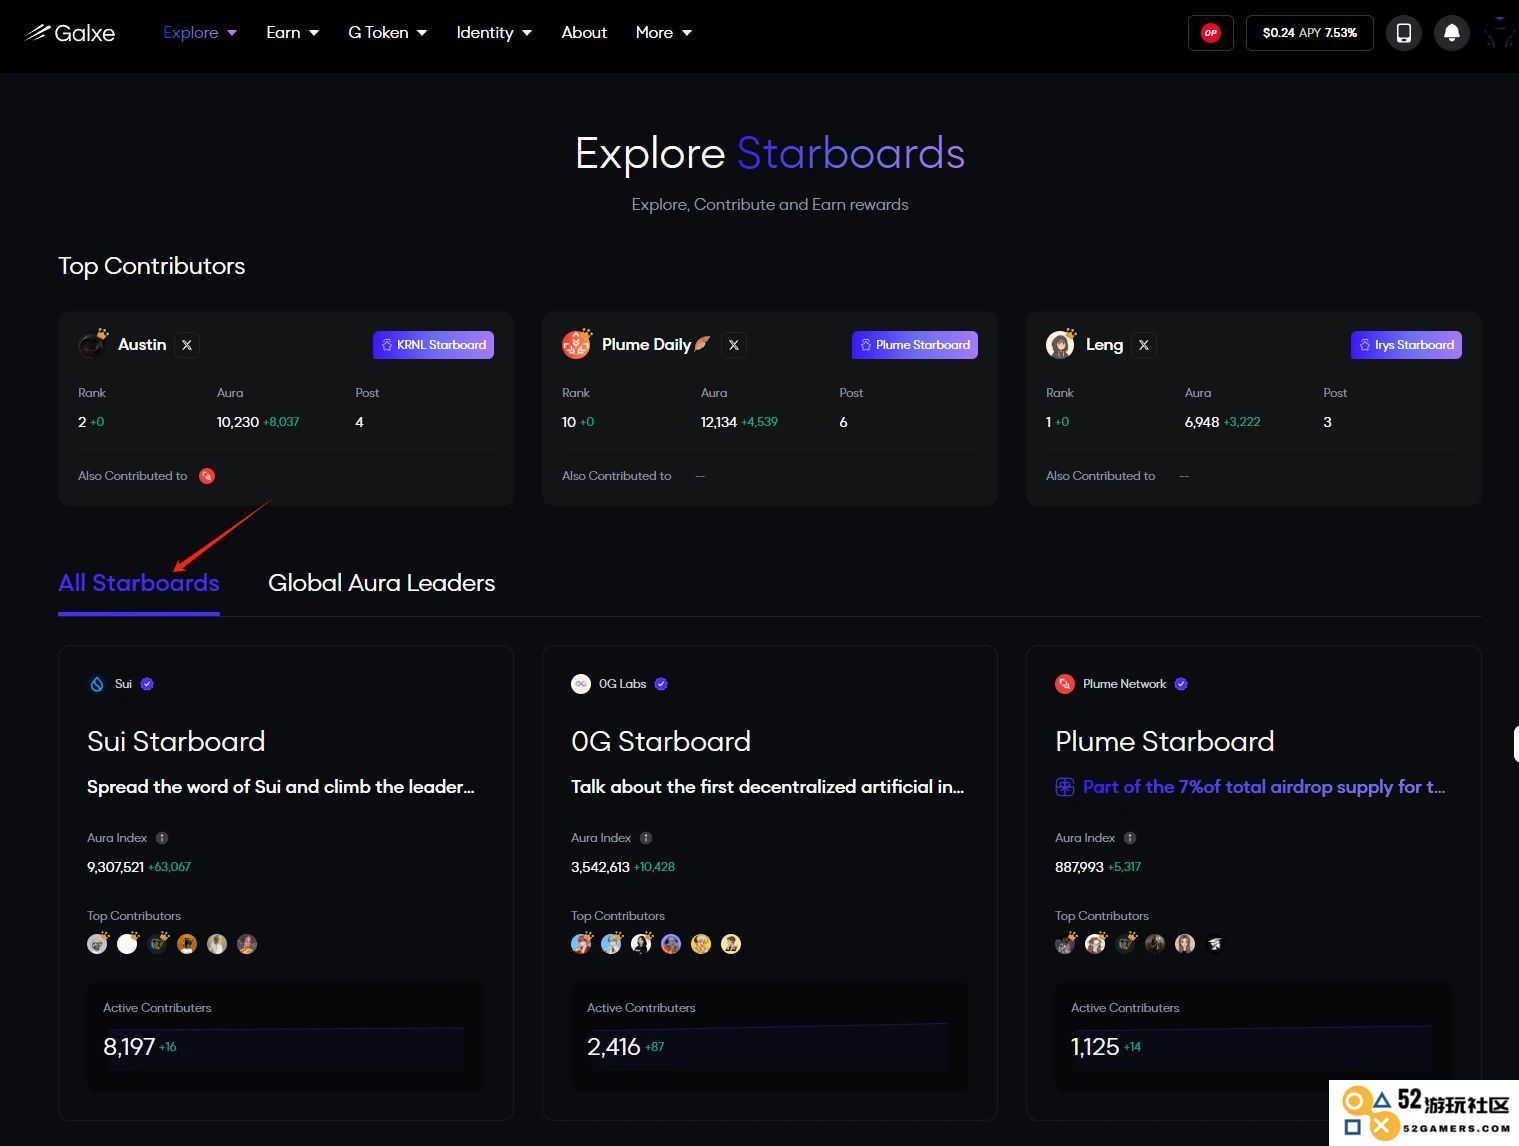Screen dimensions: 1519x1146
Task: Click first 0G top contributor avatar
Action: pos(581,943)
